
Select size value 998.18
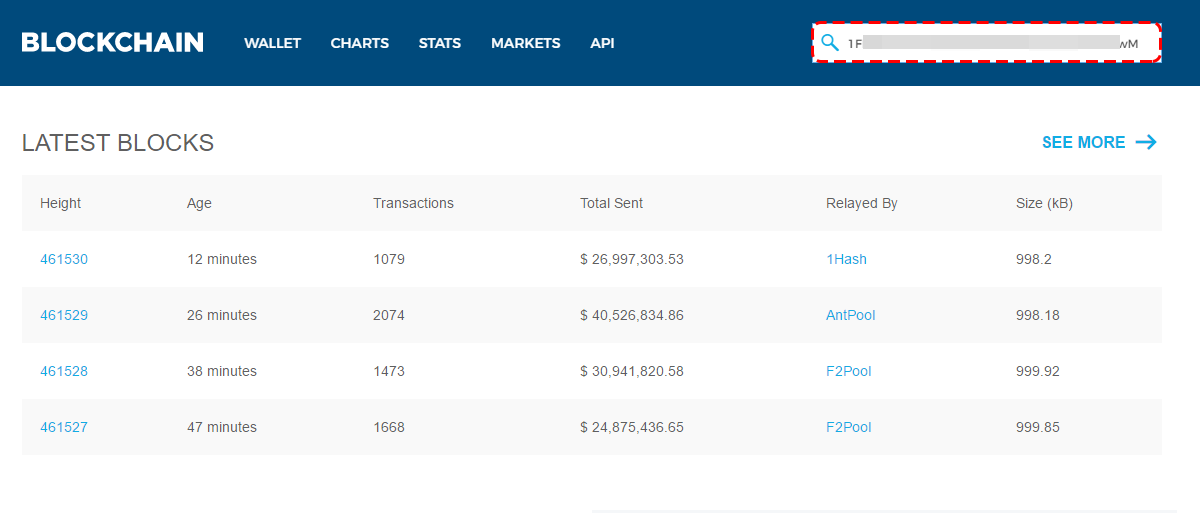[x=1038, y=315]
